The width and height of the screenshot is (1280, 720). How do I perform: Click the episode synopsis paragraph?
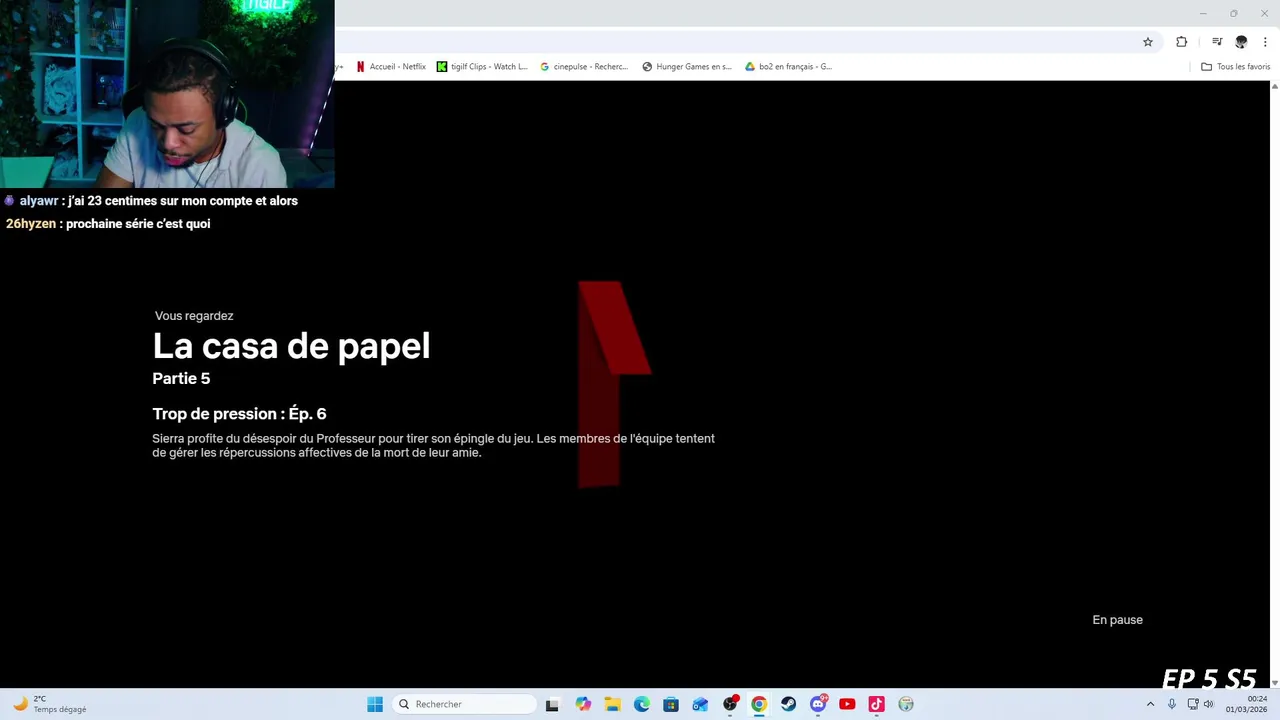433,446
